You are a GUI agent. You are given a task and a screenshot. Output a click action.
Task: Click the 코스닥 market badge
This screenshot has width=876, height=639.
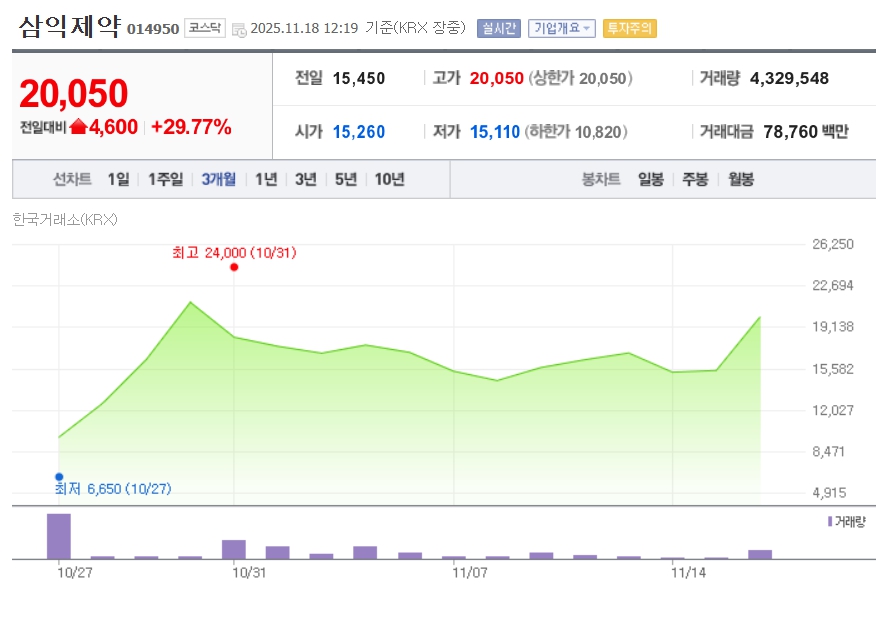205,28
